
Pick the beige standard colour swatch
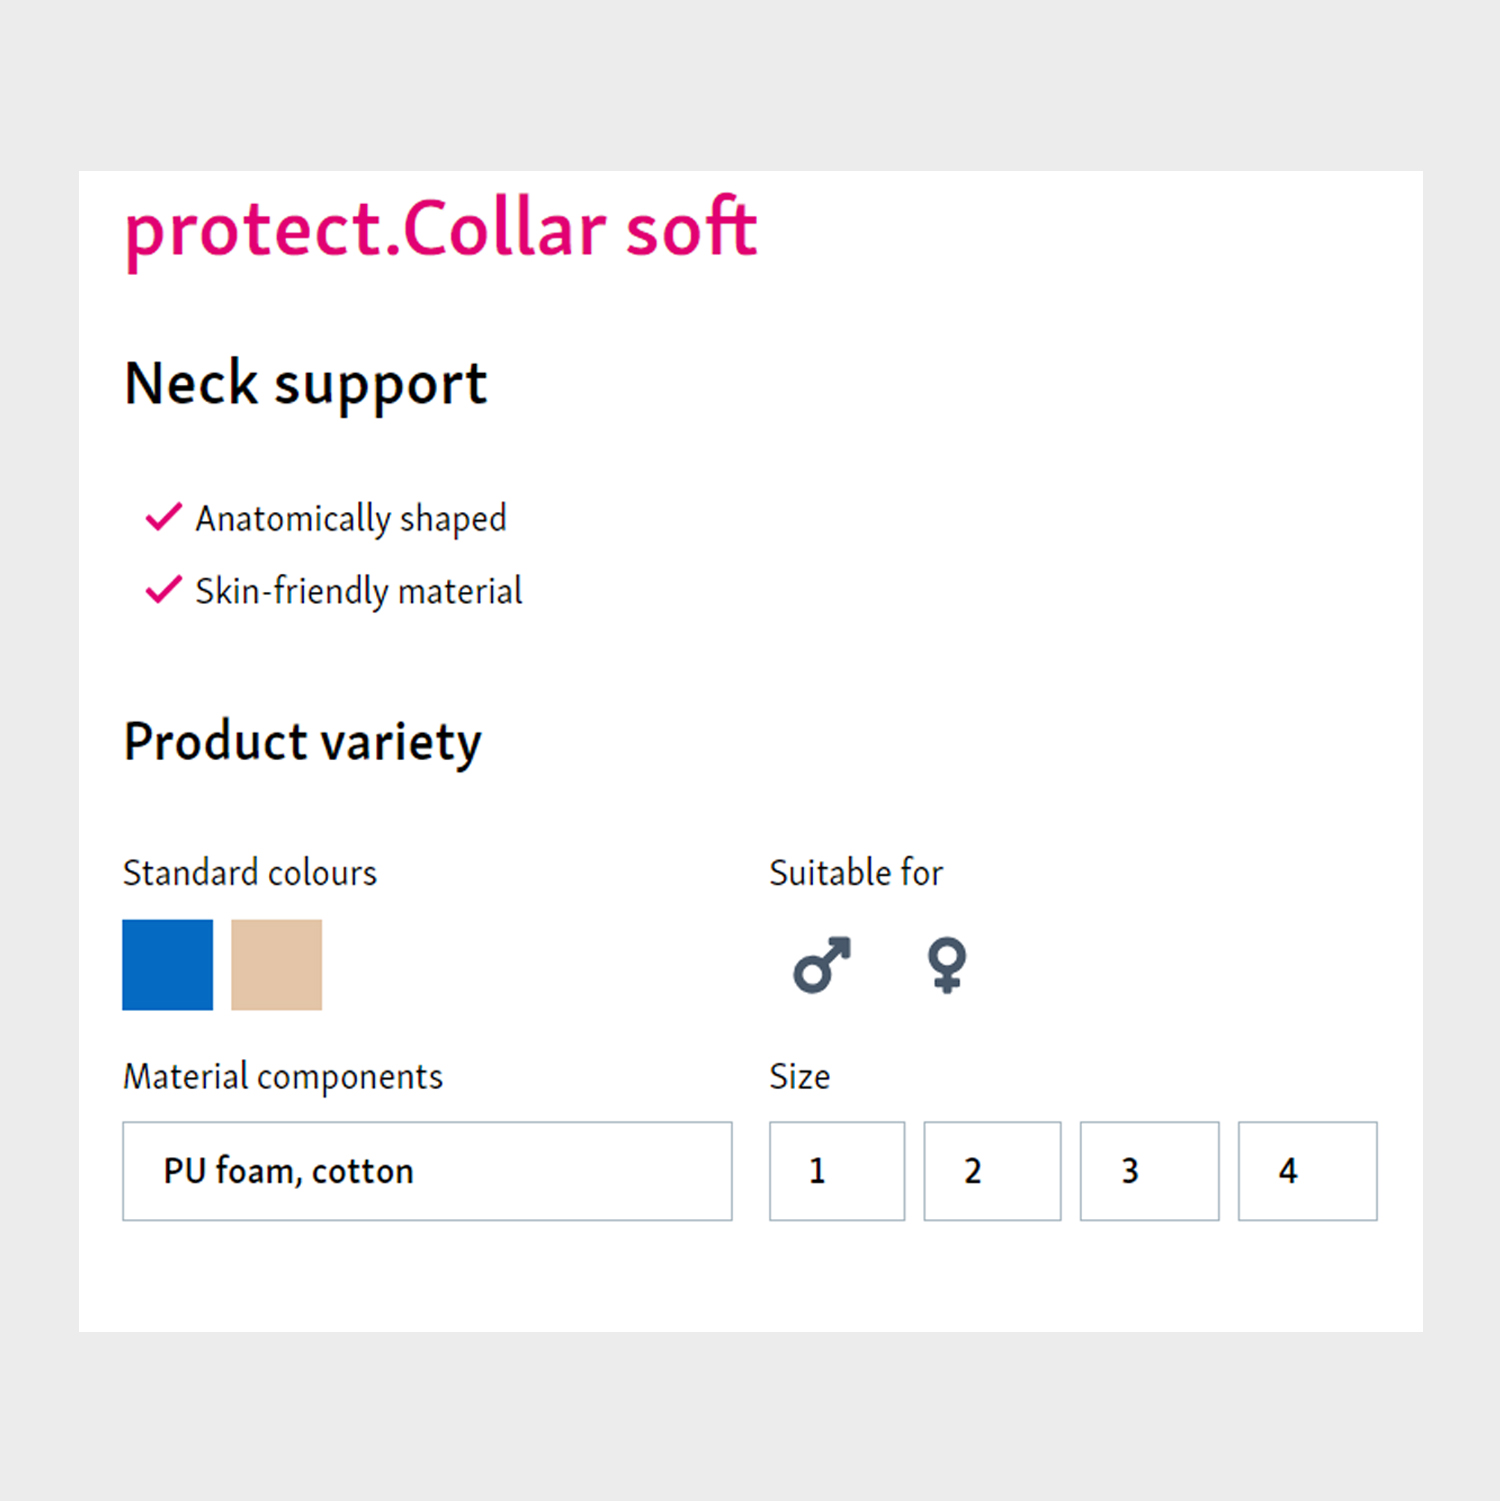tap(277, 965)
